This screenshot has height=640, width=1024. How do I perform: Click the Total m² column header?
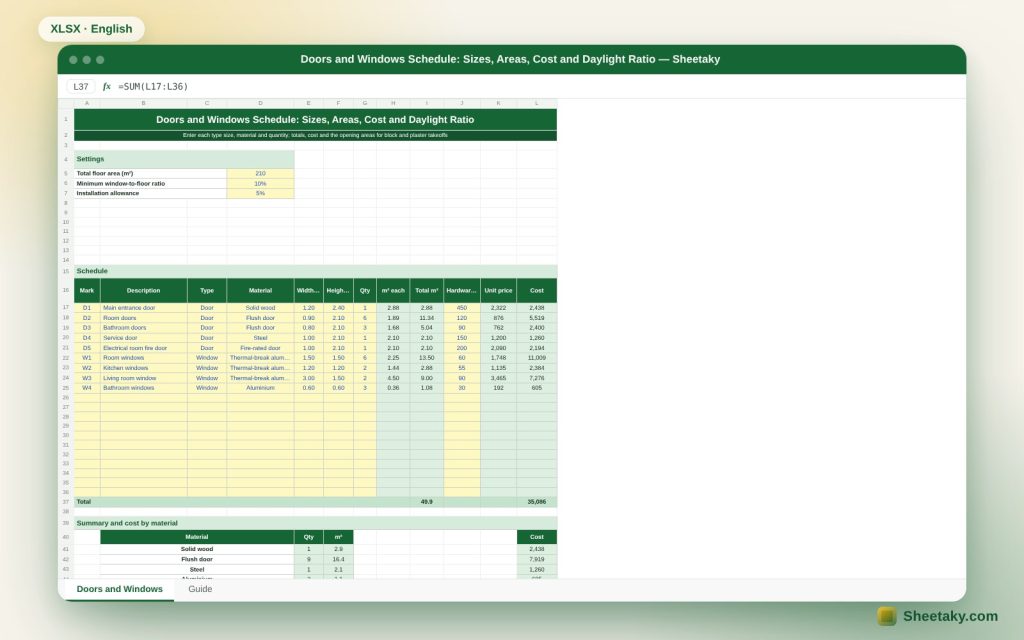coord(426,291)
